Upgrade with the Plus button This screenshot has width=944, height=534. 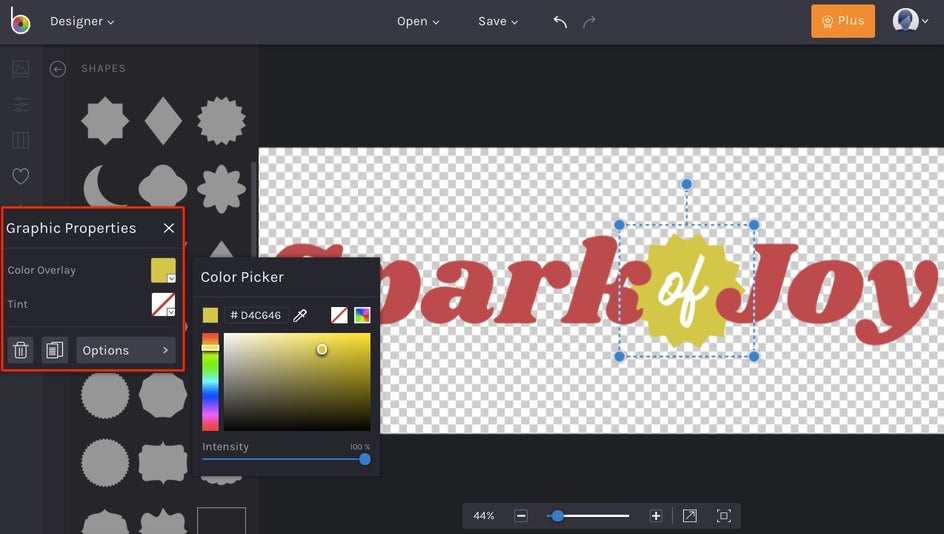[x=843, y=21]
